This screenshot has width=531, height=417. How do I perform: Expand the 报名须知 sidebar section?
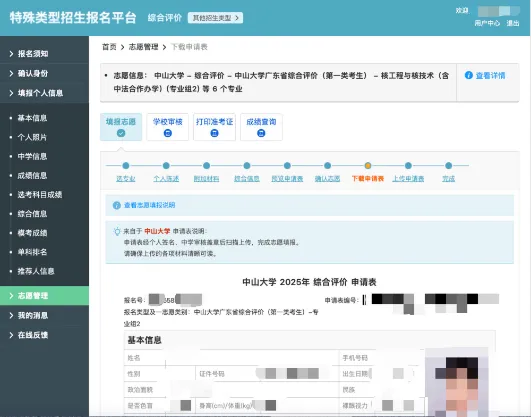point(44,54)
